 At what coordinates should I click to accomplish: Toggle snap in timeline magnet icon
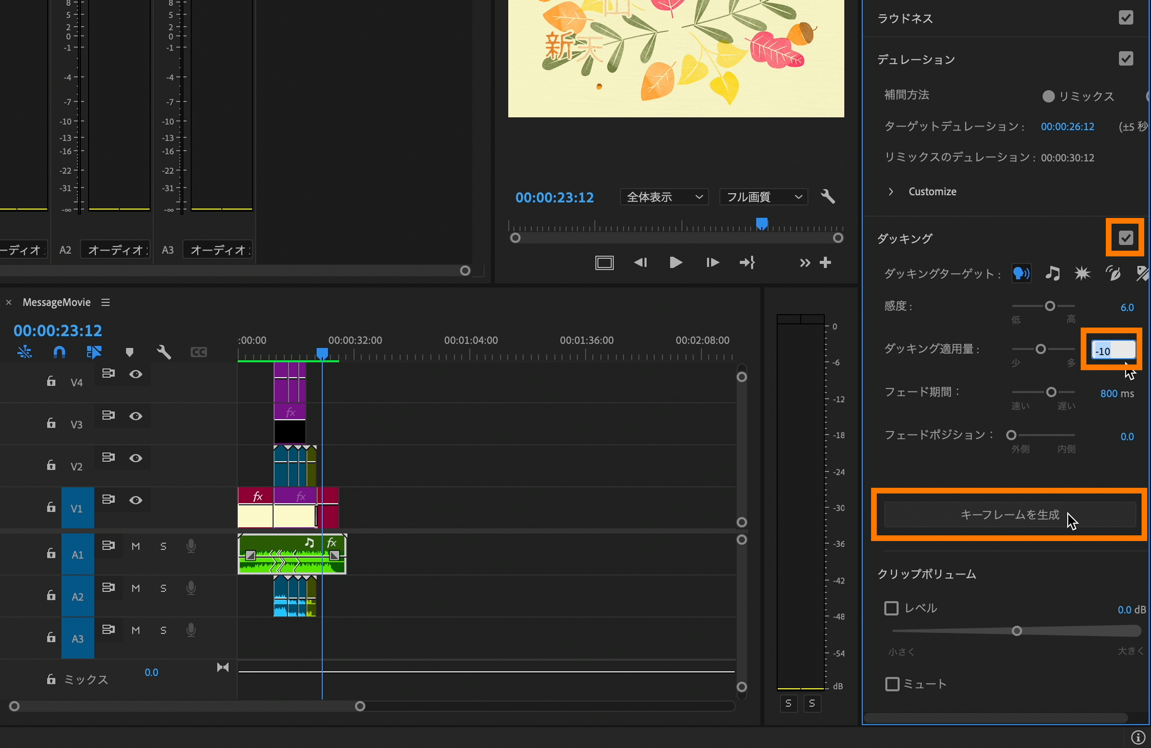pyautogui.click(x=59, y=352)
